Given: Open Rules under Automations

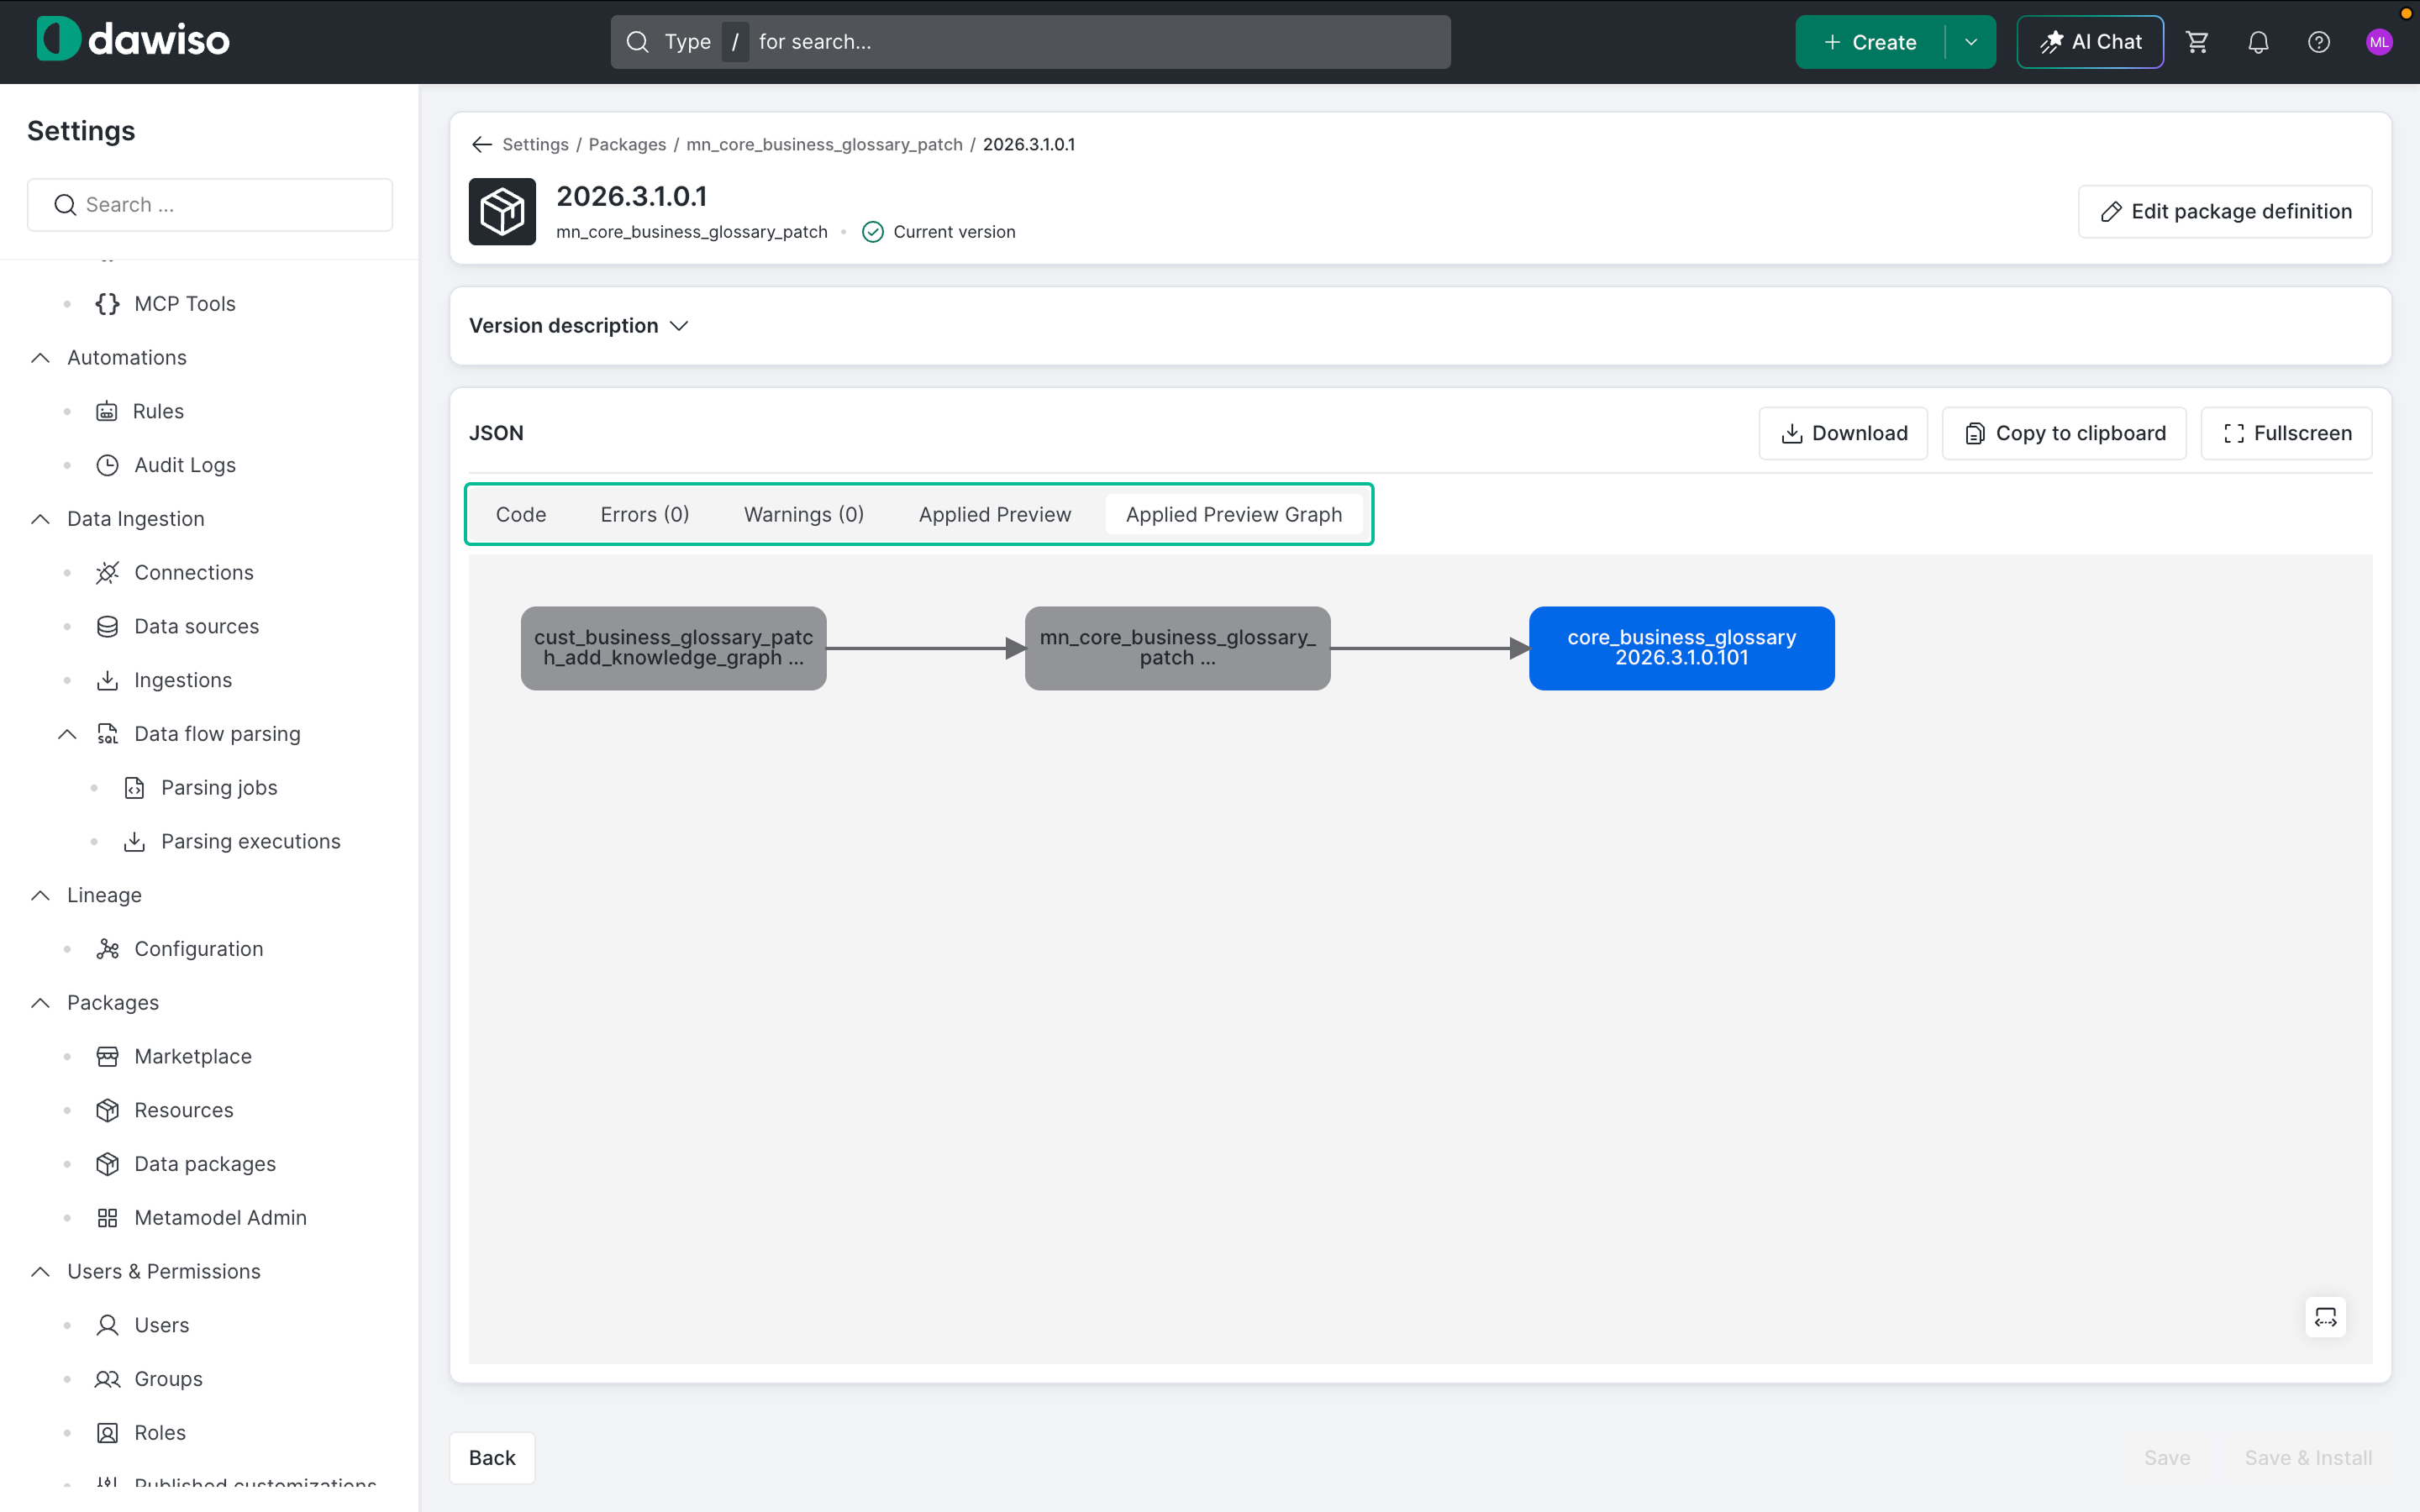Looking at the screenshot, I should [157, 411].
